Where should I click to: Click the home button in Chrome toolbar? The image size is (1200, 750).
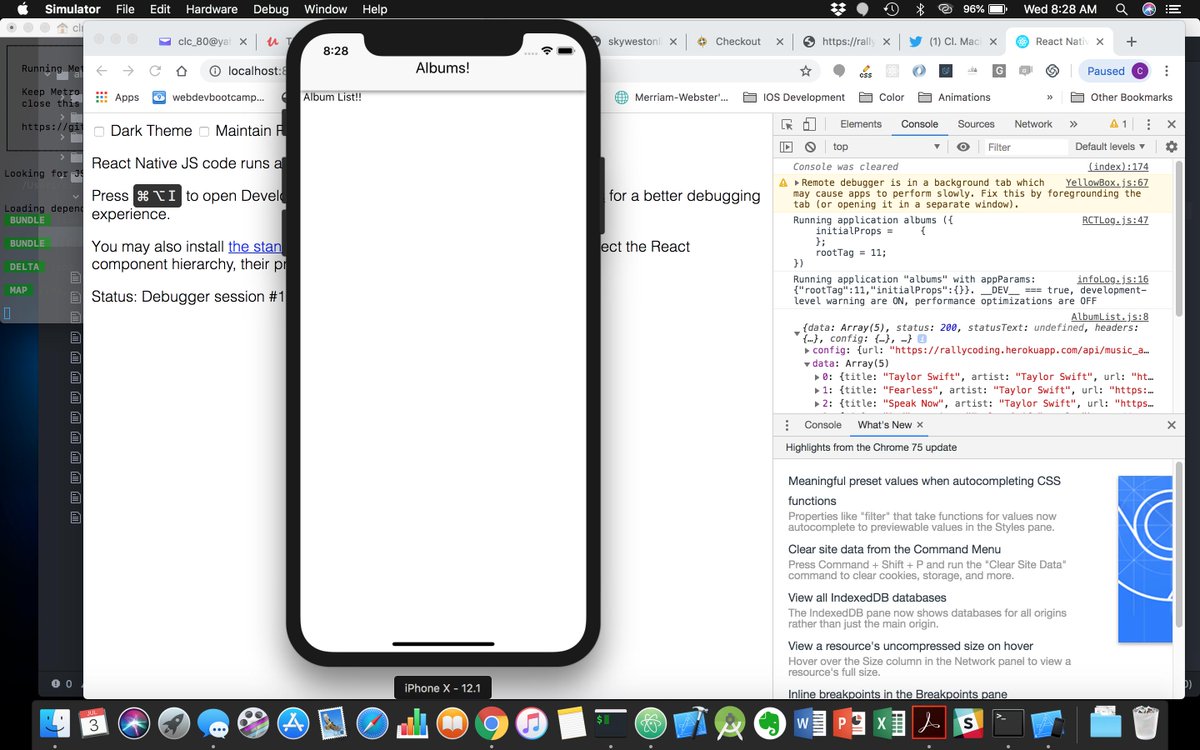(x=181, y=71)
